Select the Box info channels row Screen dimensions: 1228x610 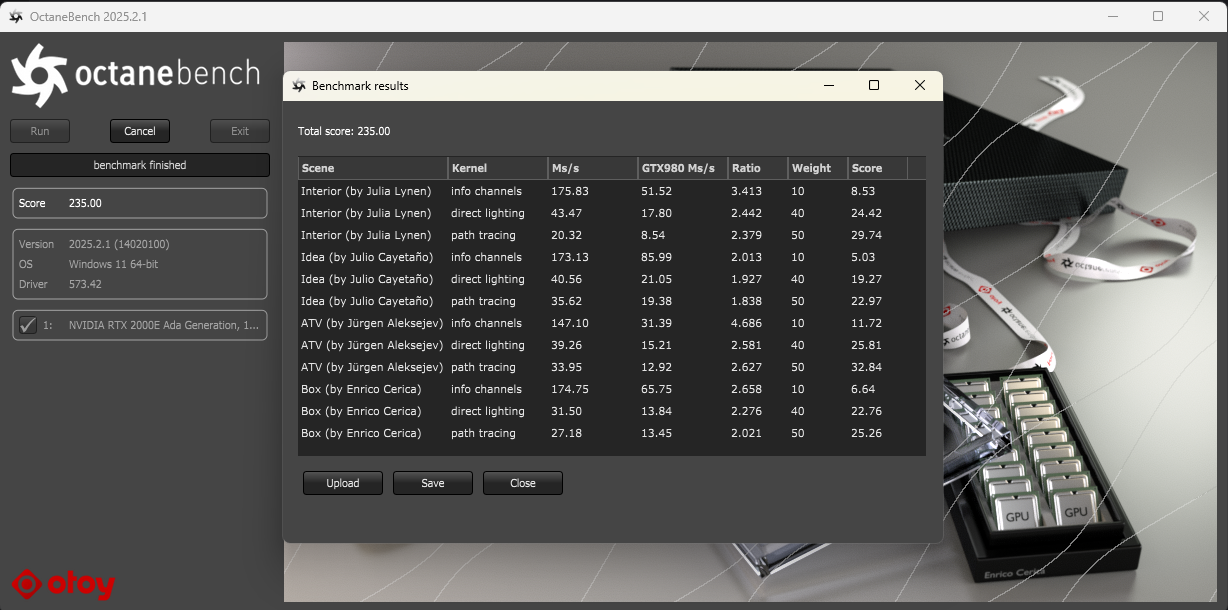pos(612,389)
